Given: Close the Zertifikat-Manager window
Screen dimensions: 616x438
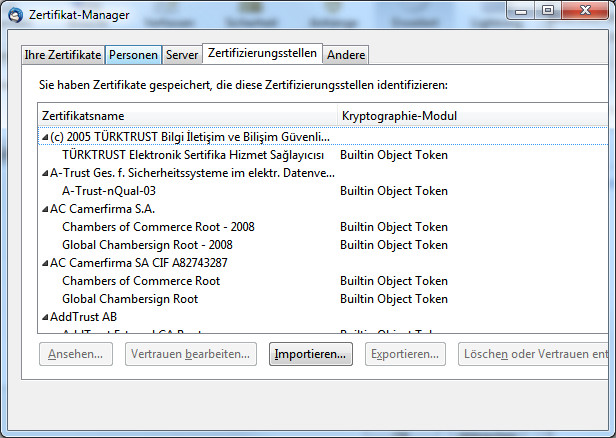Looking at the screenshot, I should 585,11.
